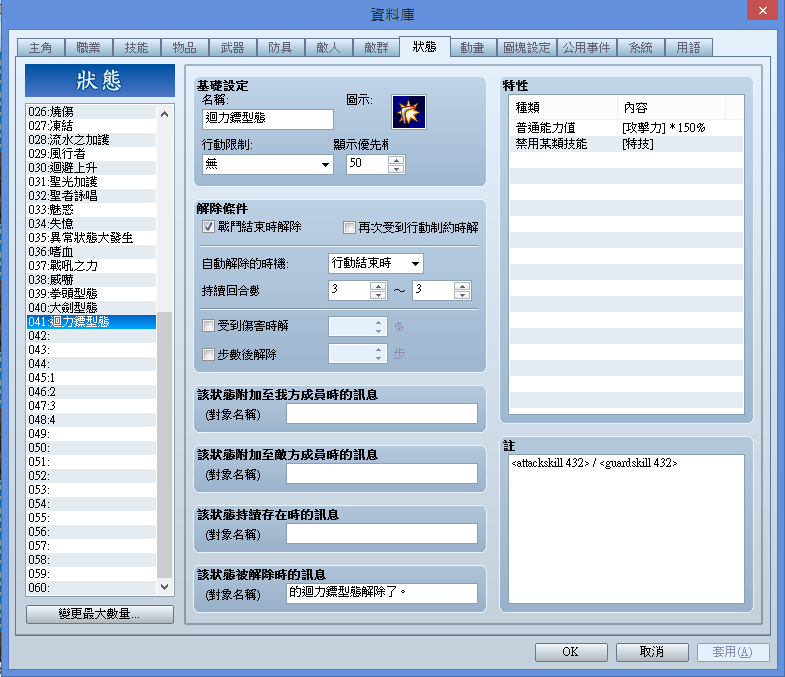Select state 041:迴力鏢型態
This screenshot has width=785, height=677.
[x=92, y=322]
